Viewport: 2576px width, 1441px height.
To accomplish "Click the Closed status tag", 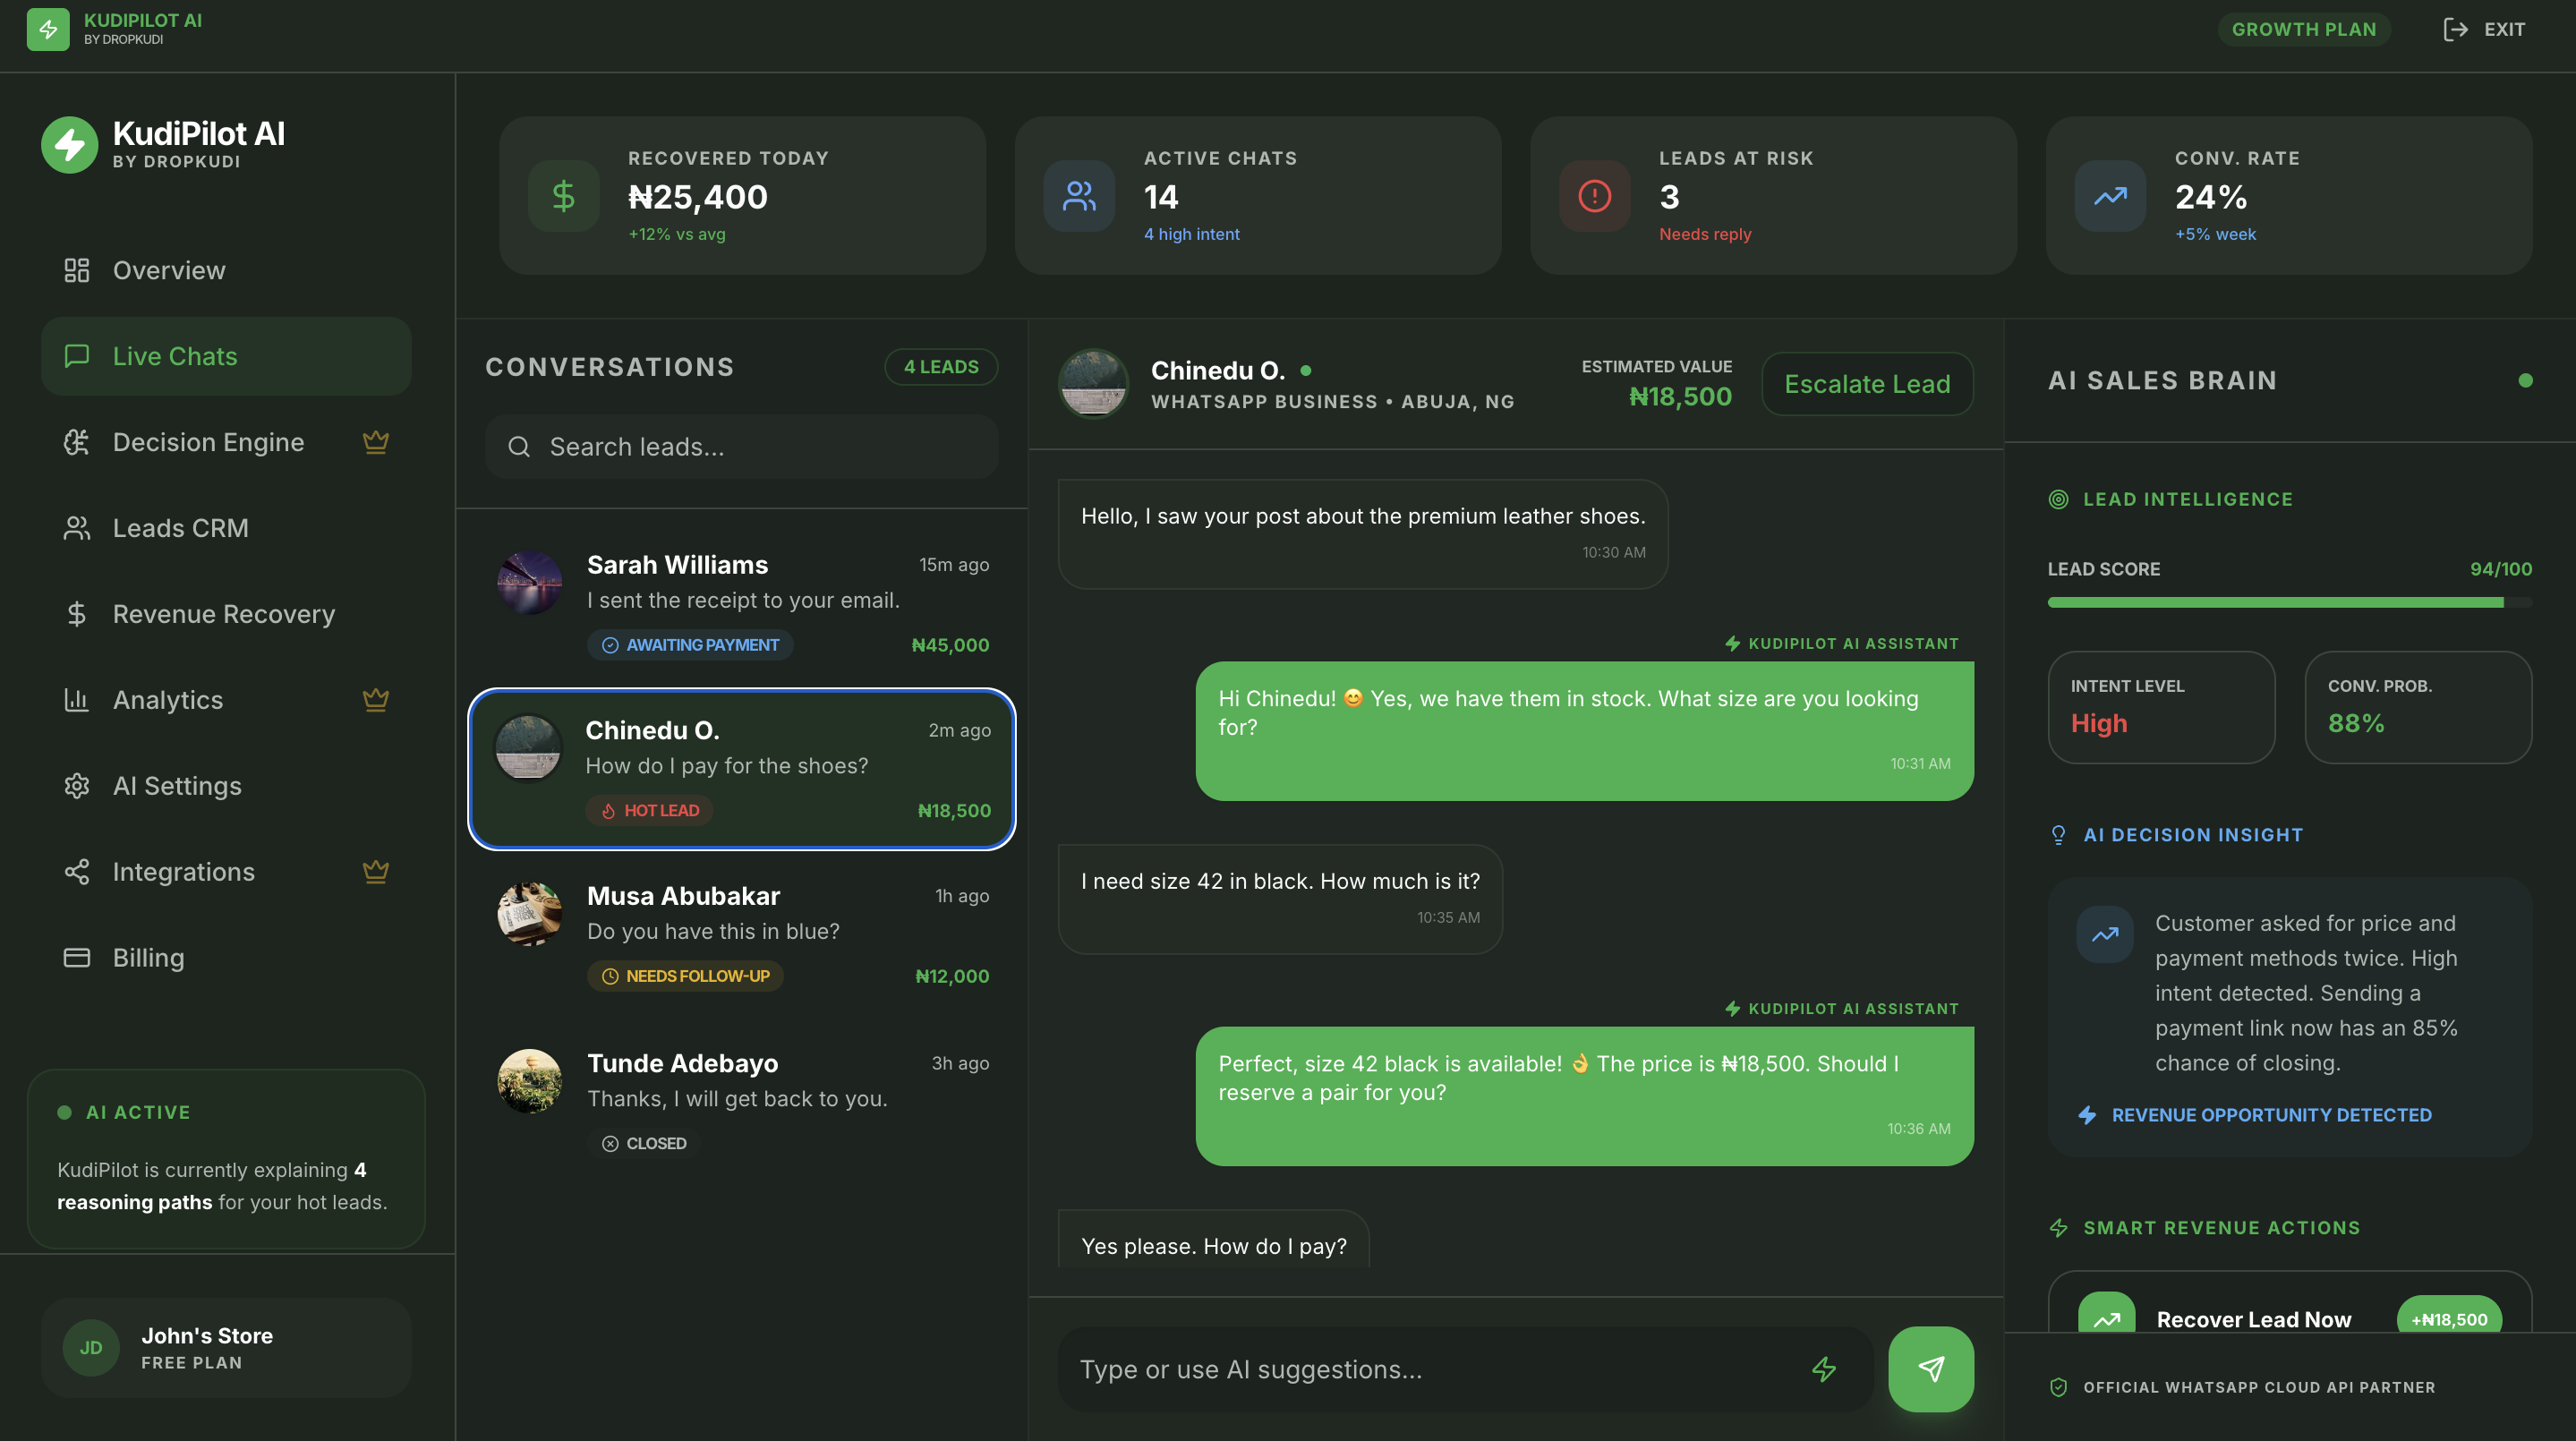I will pos(644,1143).
